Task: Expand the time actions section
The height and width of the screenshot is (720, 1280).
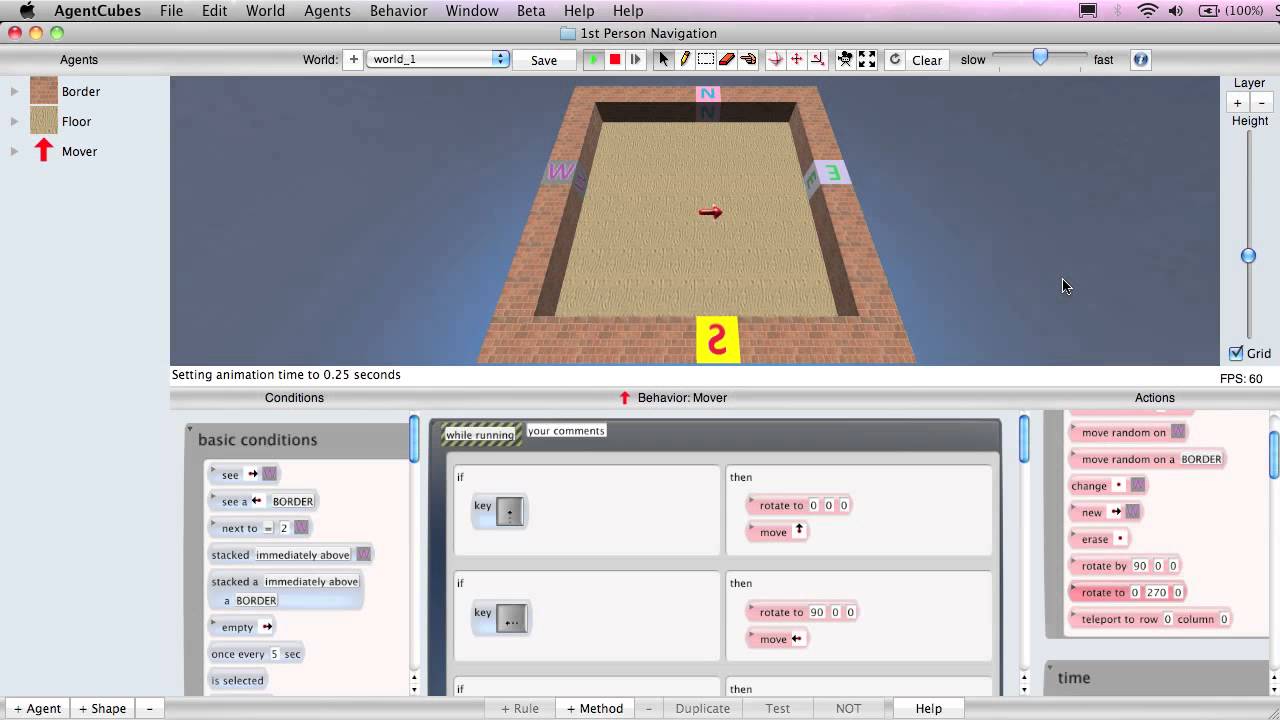Action: pos(1050,667)
